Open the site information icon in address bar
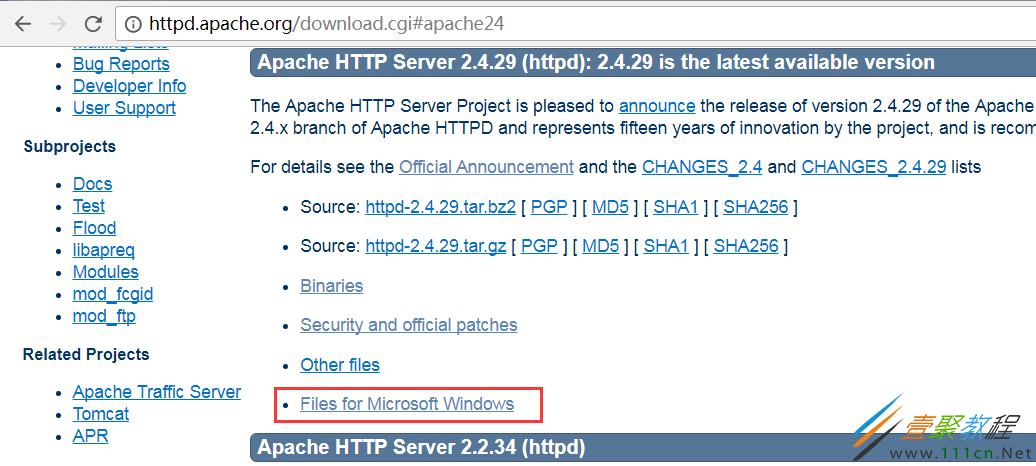 tap(133, 24)
